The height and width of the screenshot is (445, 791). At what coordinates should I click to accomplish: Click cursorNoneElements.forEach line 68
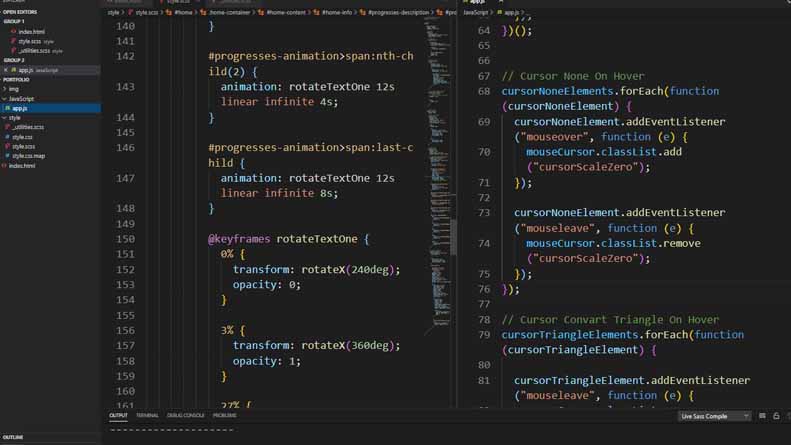610,91
